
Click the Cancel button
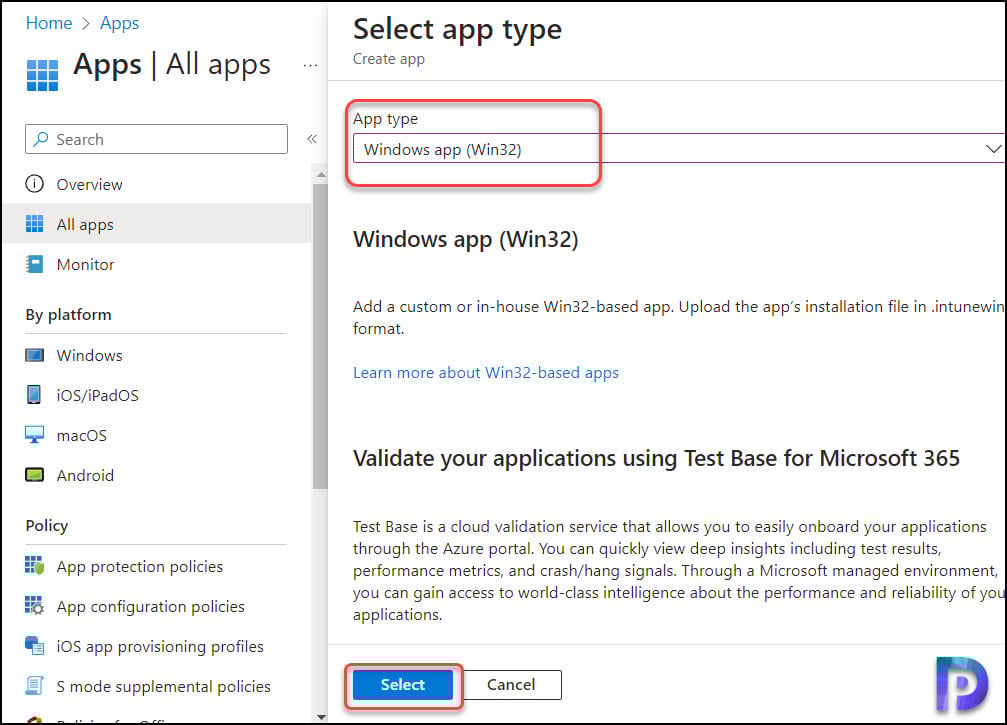[511, 685]
